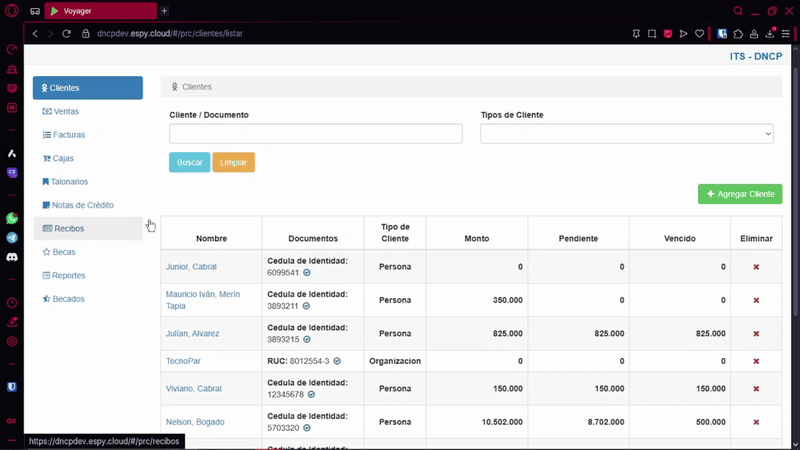Open the Julian, Alvarez client link
Viewport: 800px width, 450px height.
[x=192, y=333]
